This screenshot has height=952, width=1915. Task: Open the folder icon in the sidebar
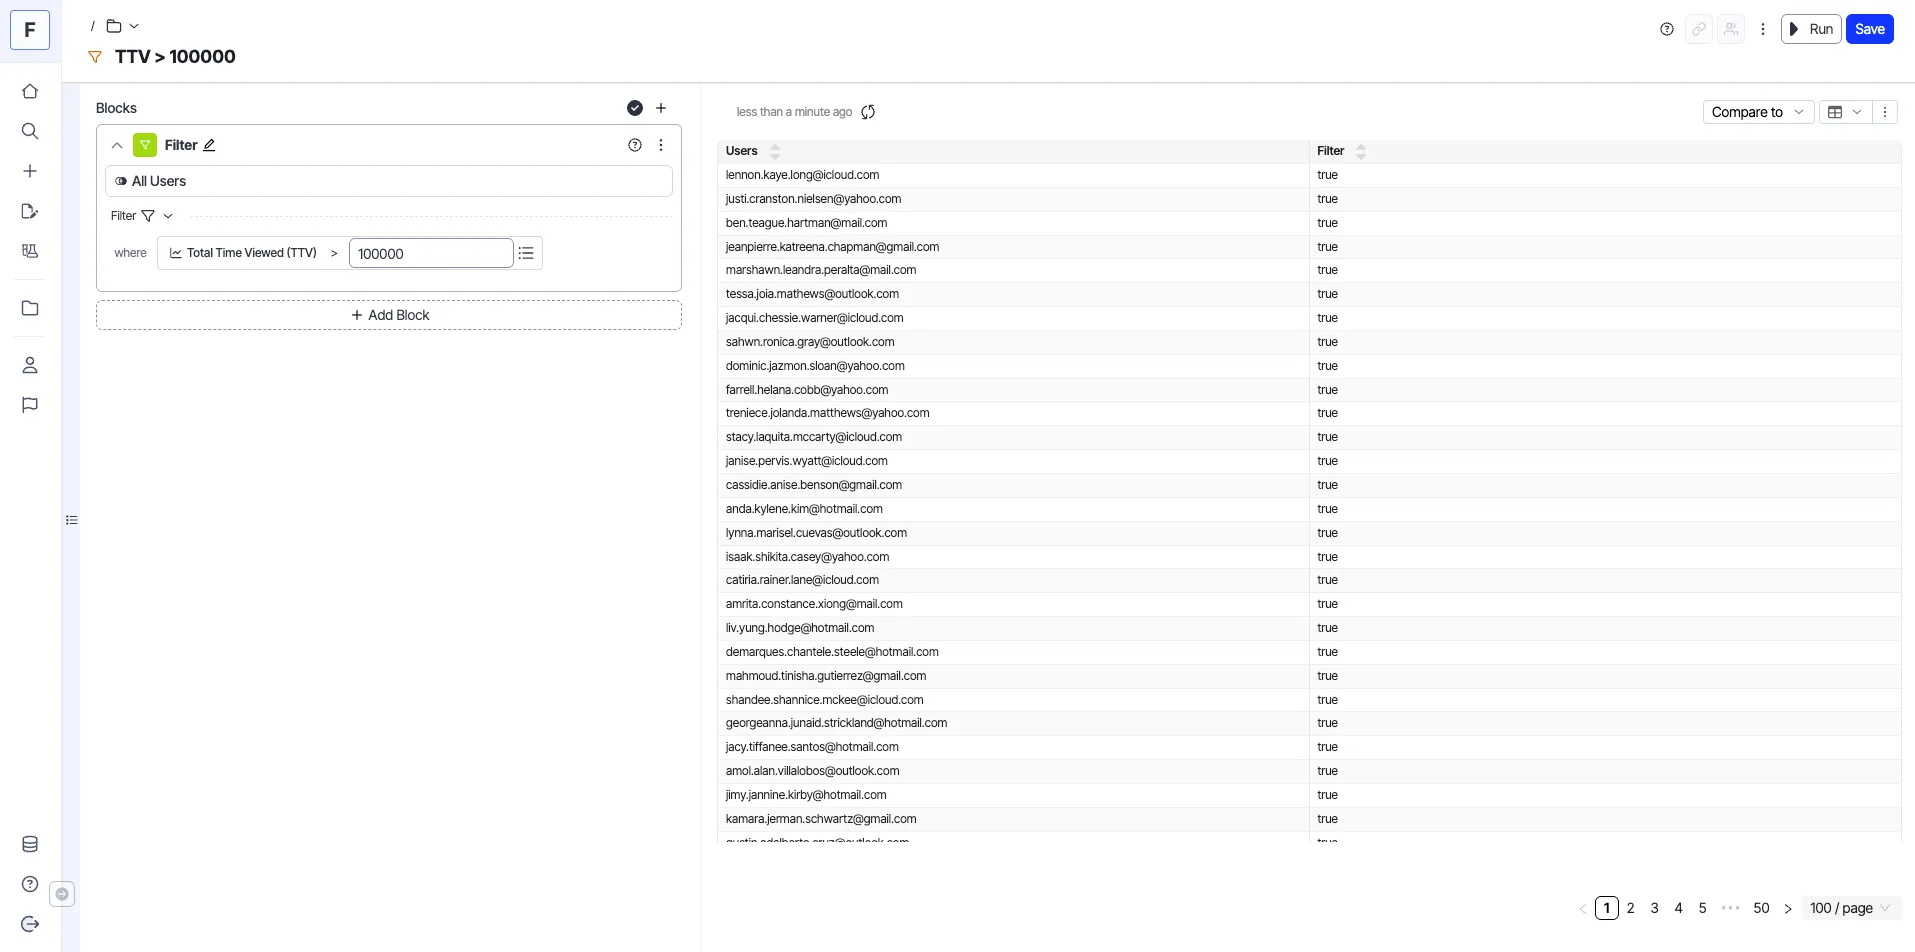point(30,308)
